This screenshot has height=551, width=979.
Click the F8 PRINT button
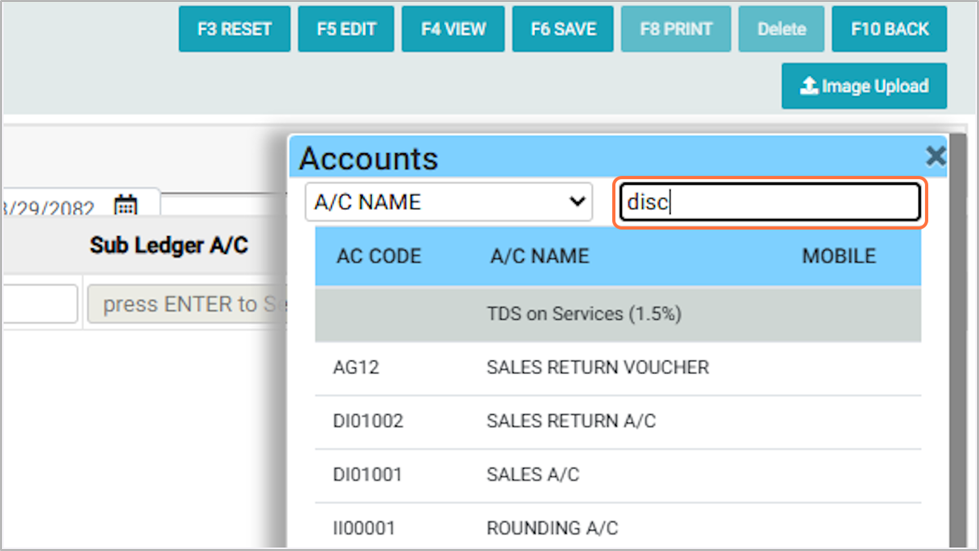pyautogui.click(x=675, y=29)
